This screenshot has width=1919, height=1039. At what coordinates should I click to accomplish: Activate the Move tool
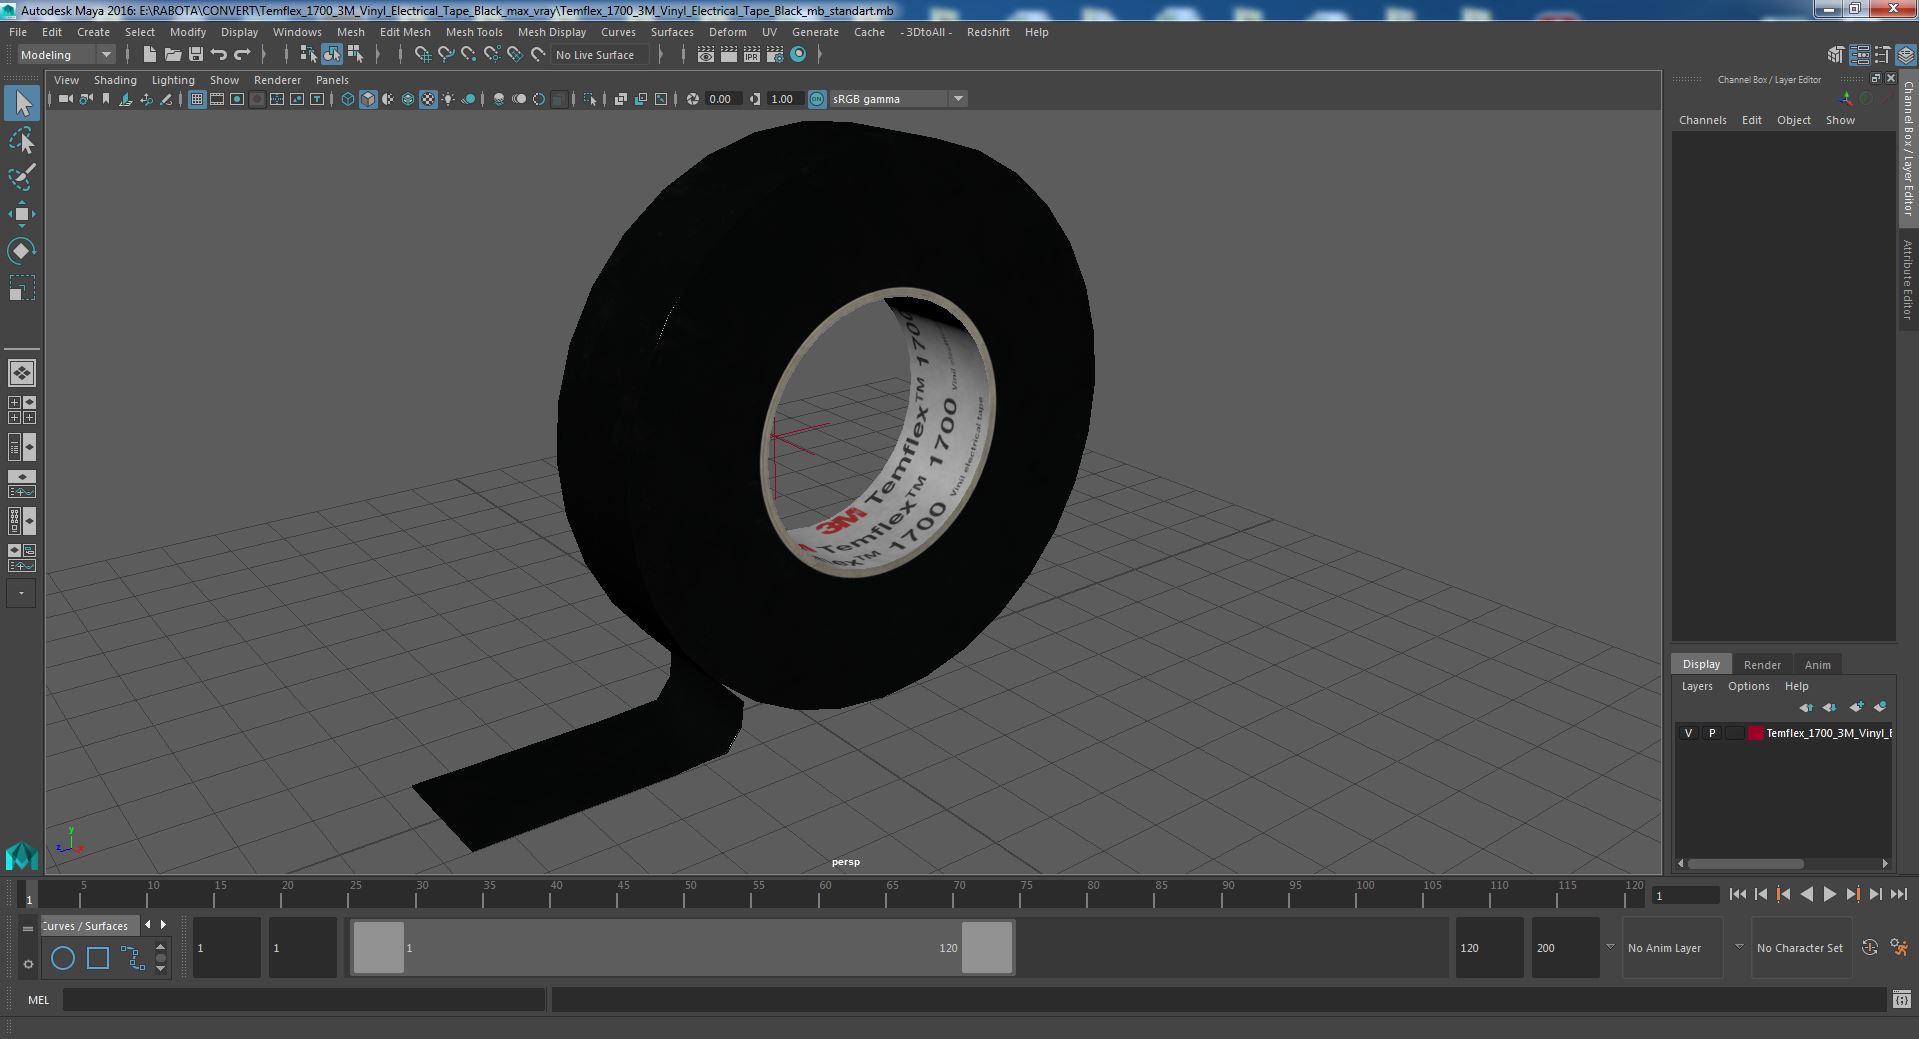[x=22, y=214]
